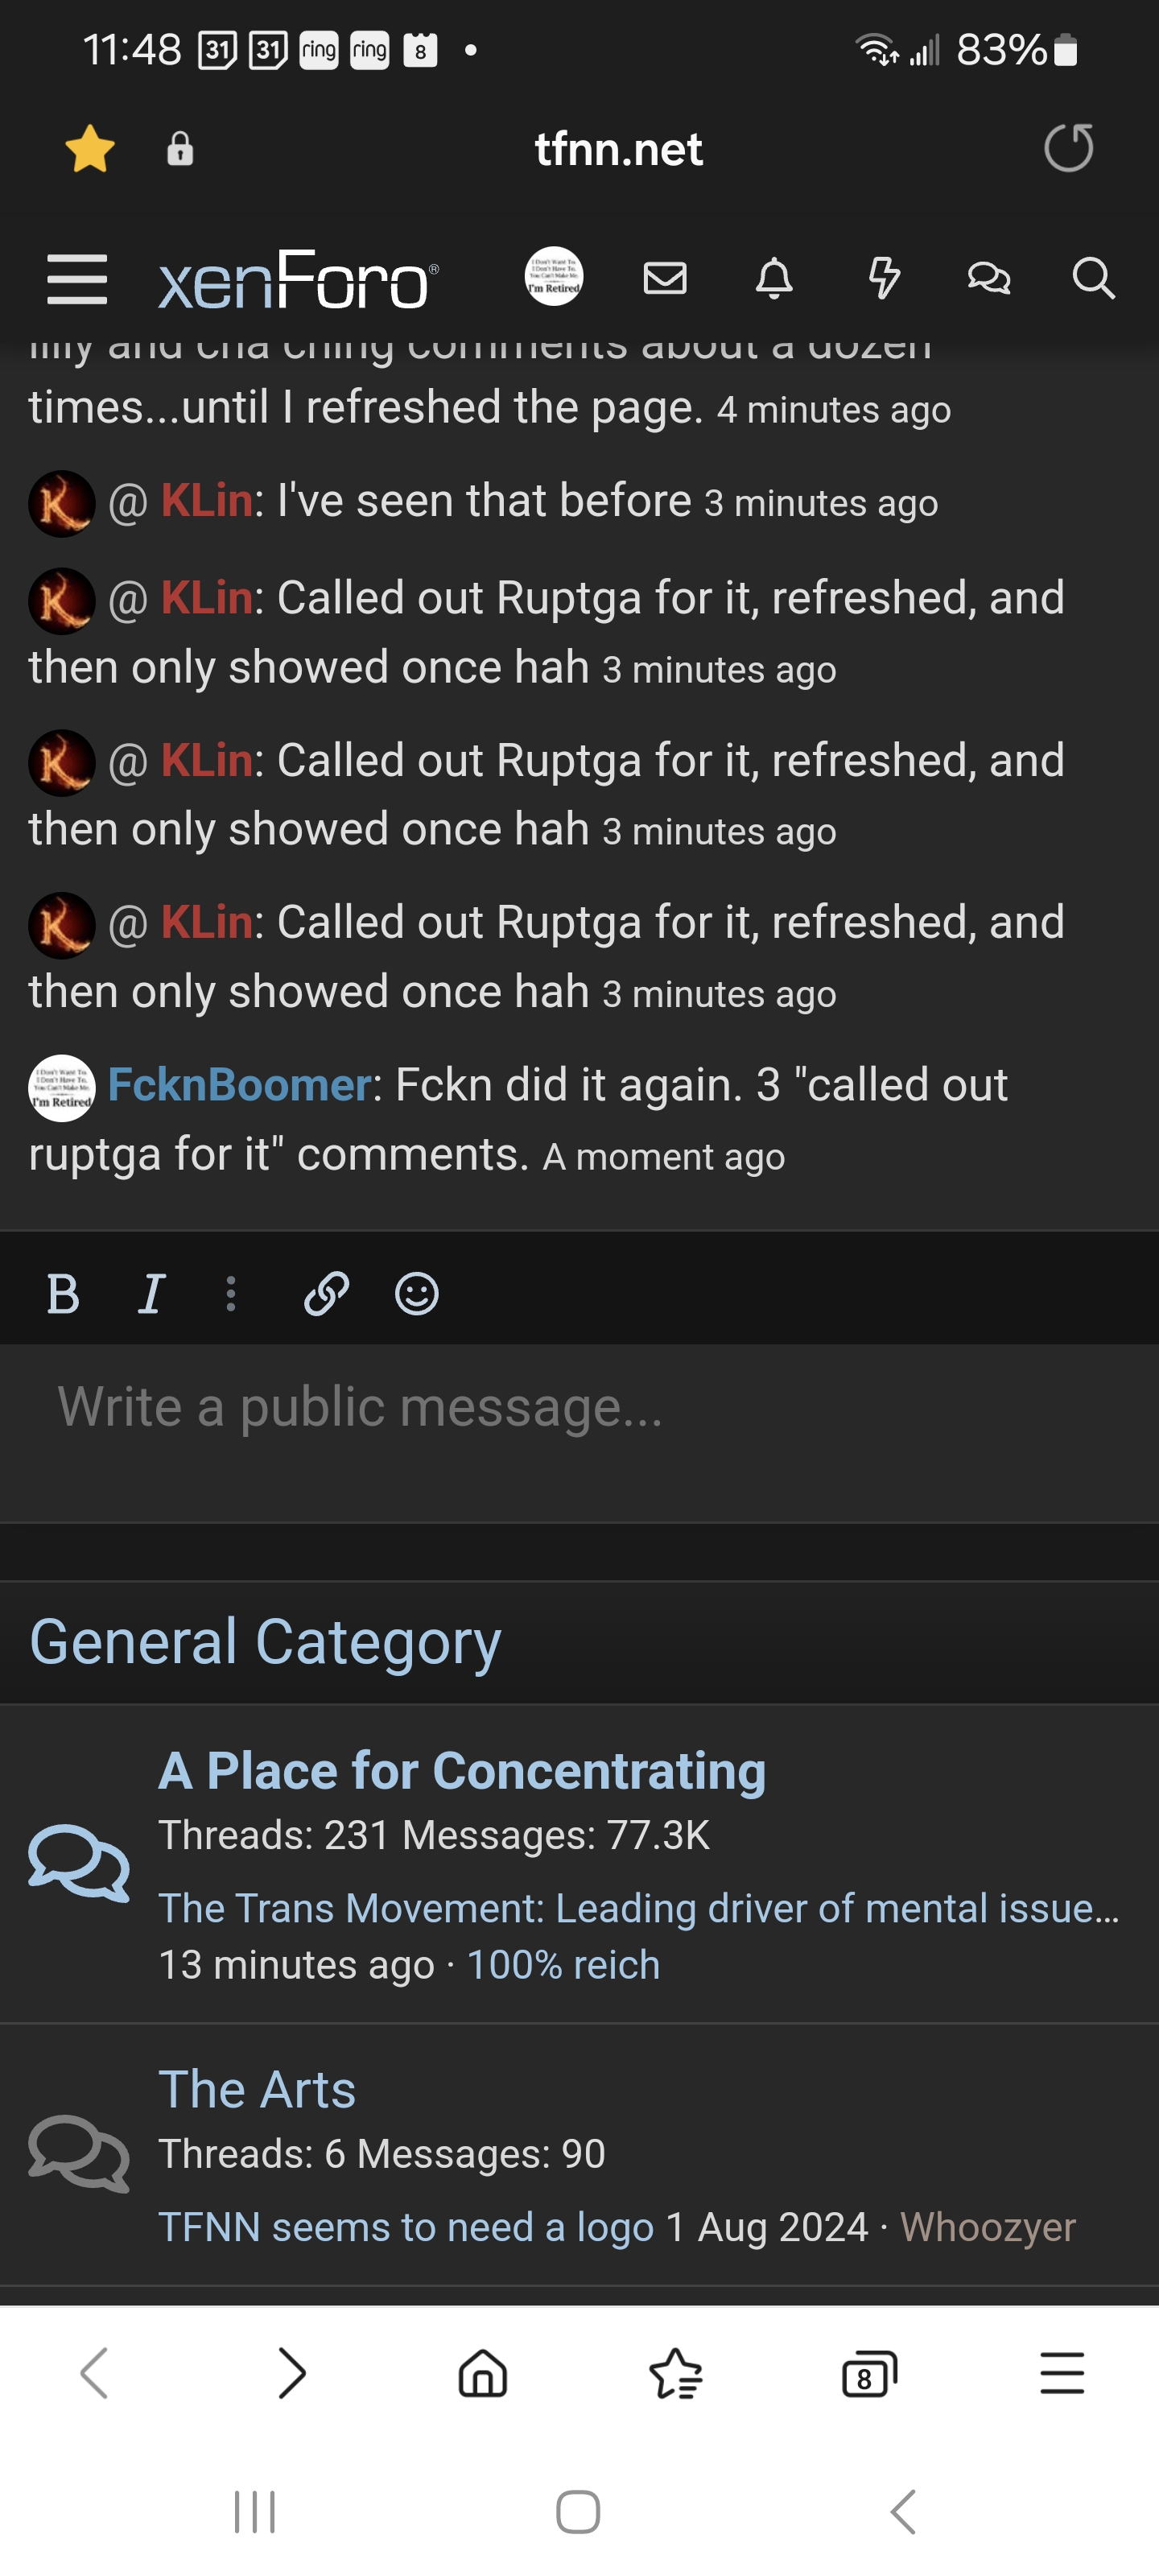Insert a link using the chain icon
Viewport: 1159px width, 2576px height.
326,1294
